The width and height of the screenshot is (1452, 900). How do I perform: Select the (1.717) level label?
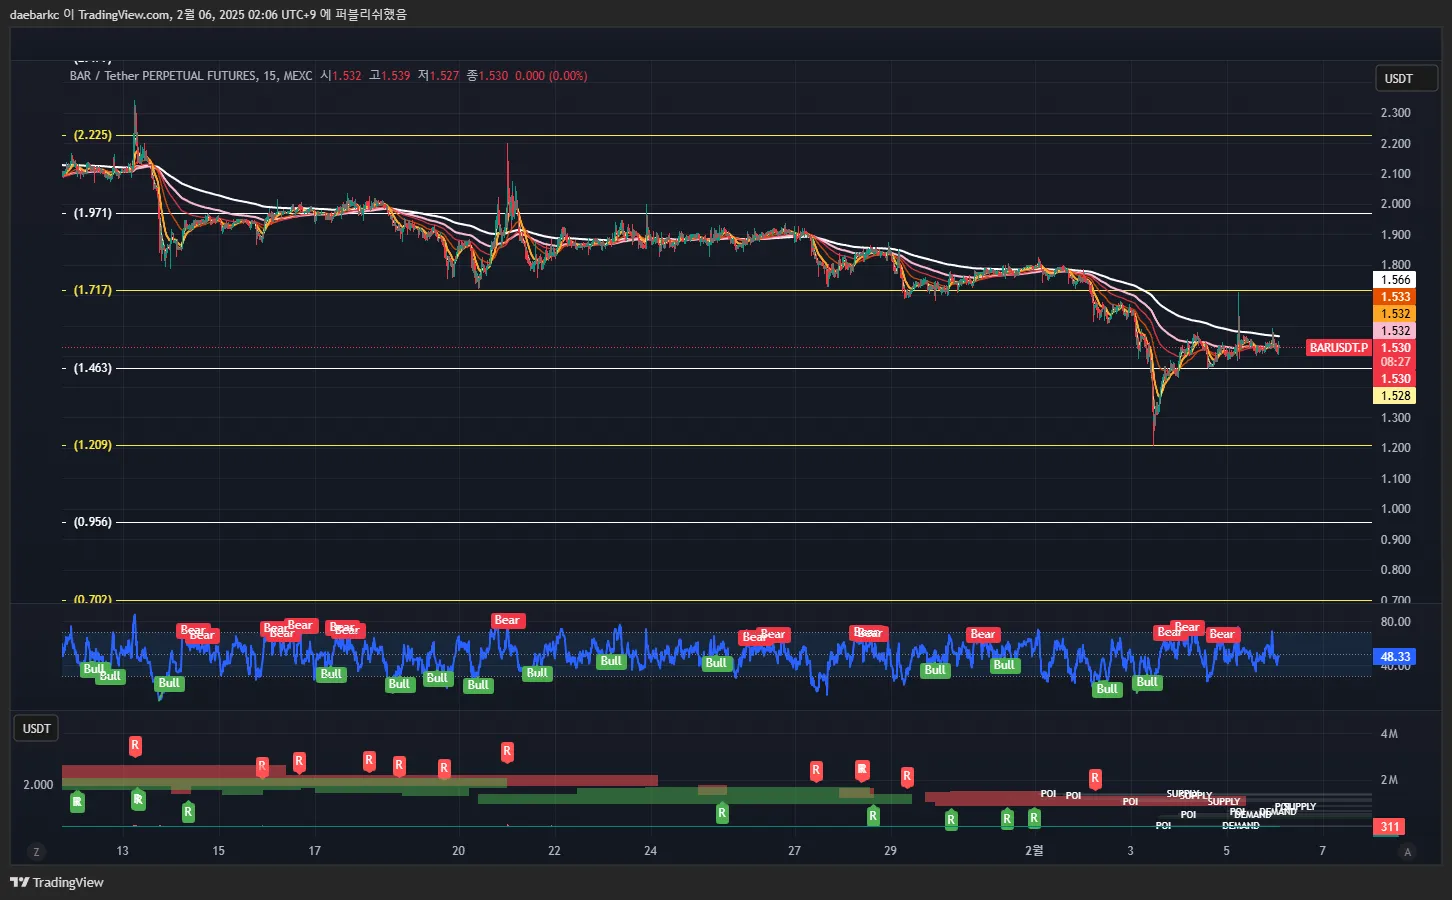tap(93, 290)
